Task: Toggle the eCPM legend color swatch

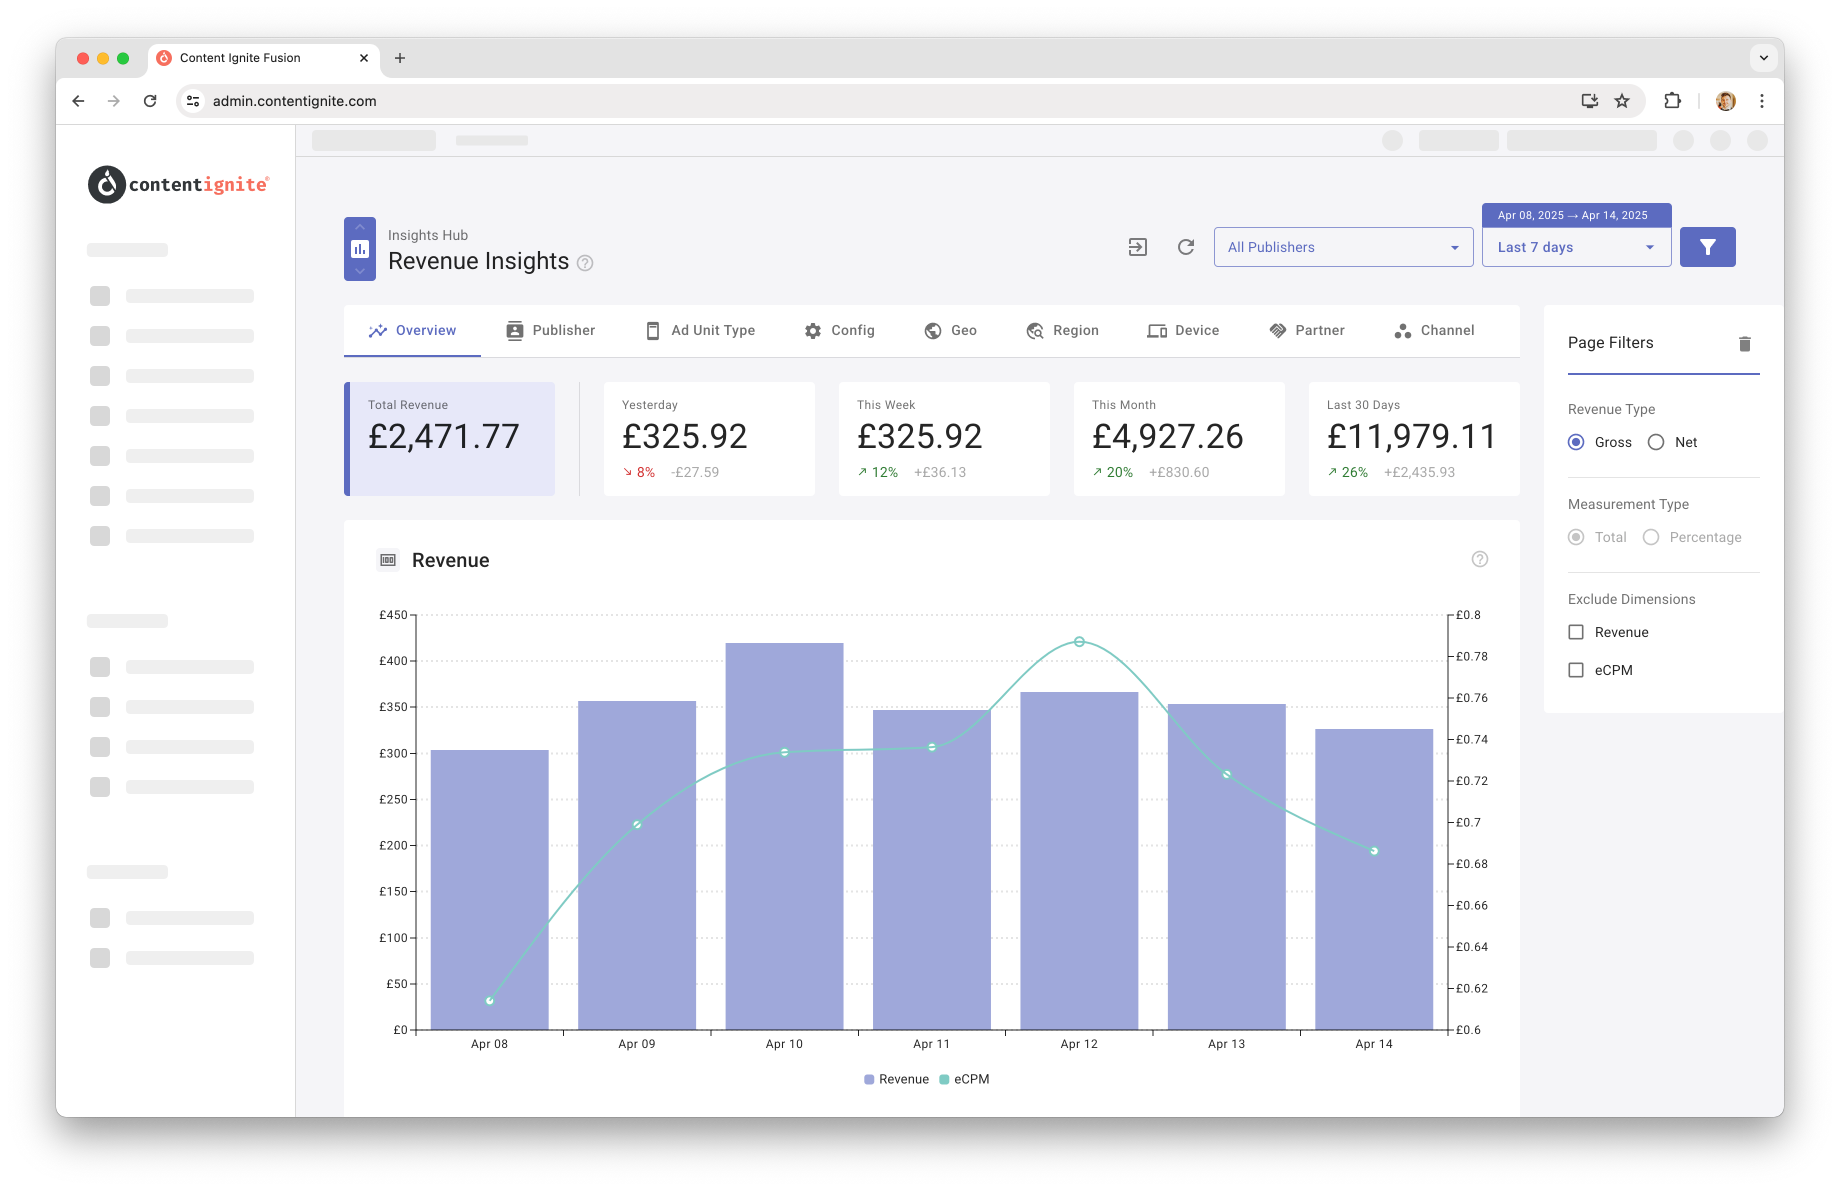Action: [x=944, y=1079]
